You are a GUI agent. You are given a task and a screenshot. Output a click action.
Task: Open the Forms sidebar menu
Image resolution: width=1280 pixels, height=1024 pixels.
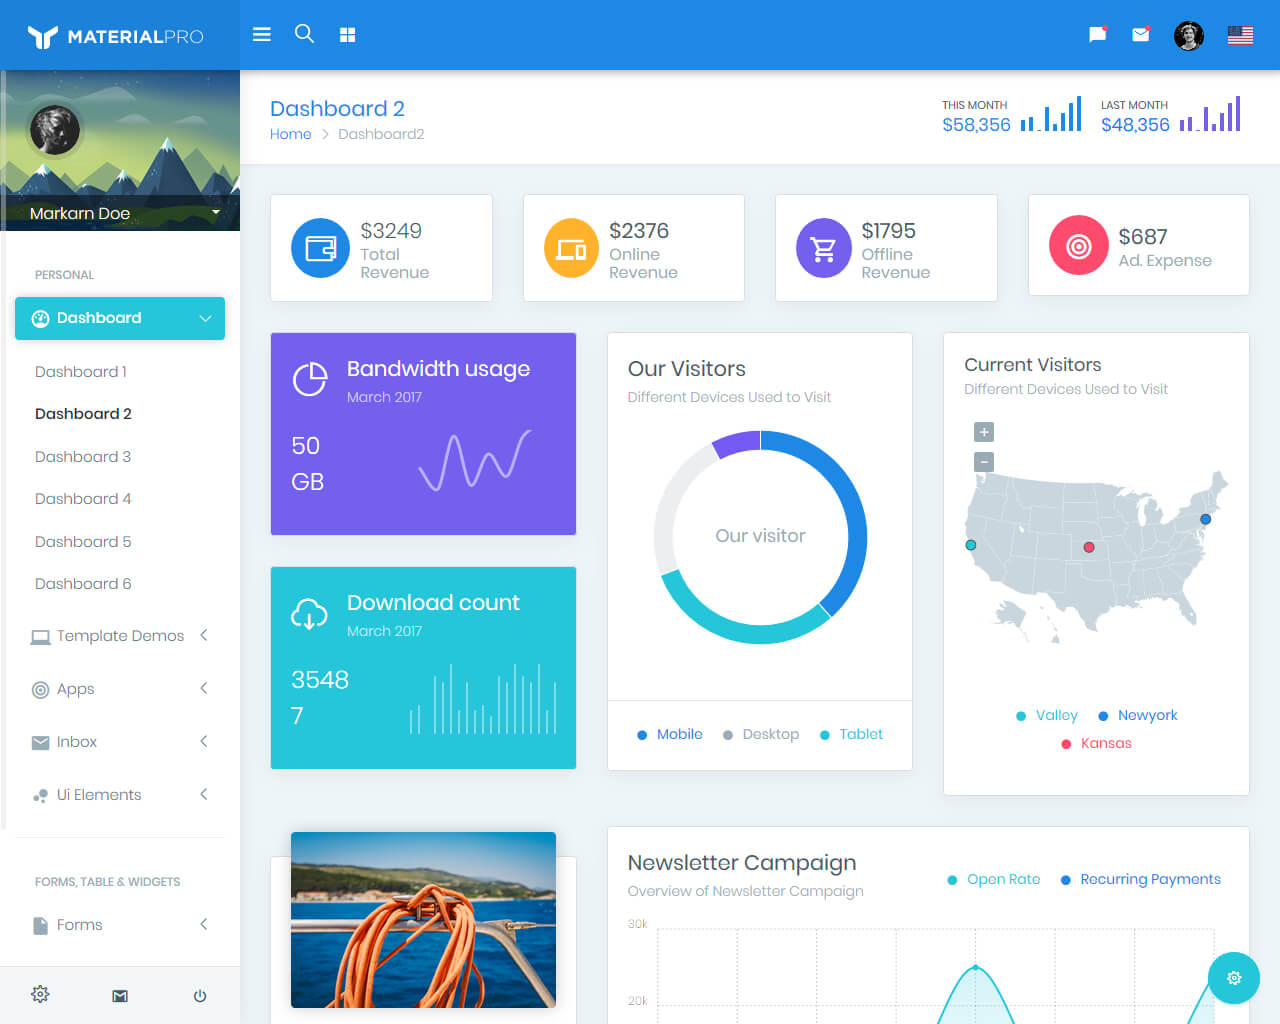tap(78, 924)
